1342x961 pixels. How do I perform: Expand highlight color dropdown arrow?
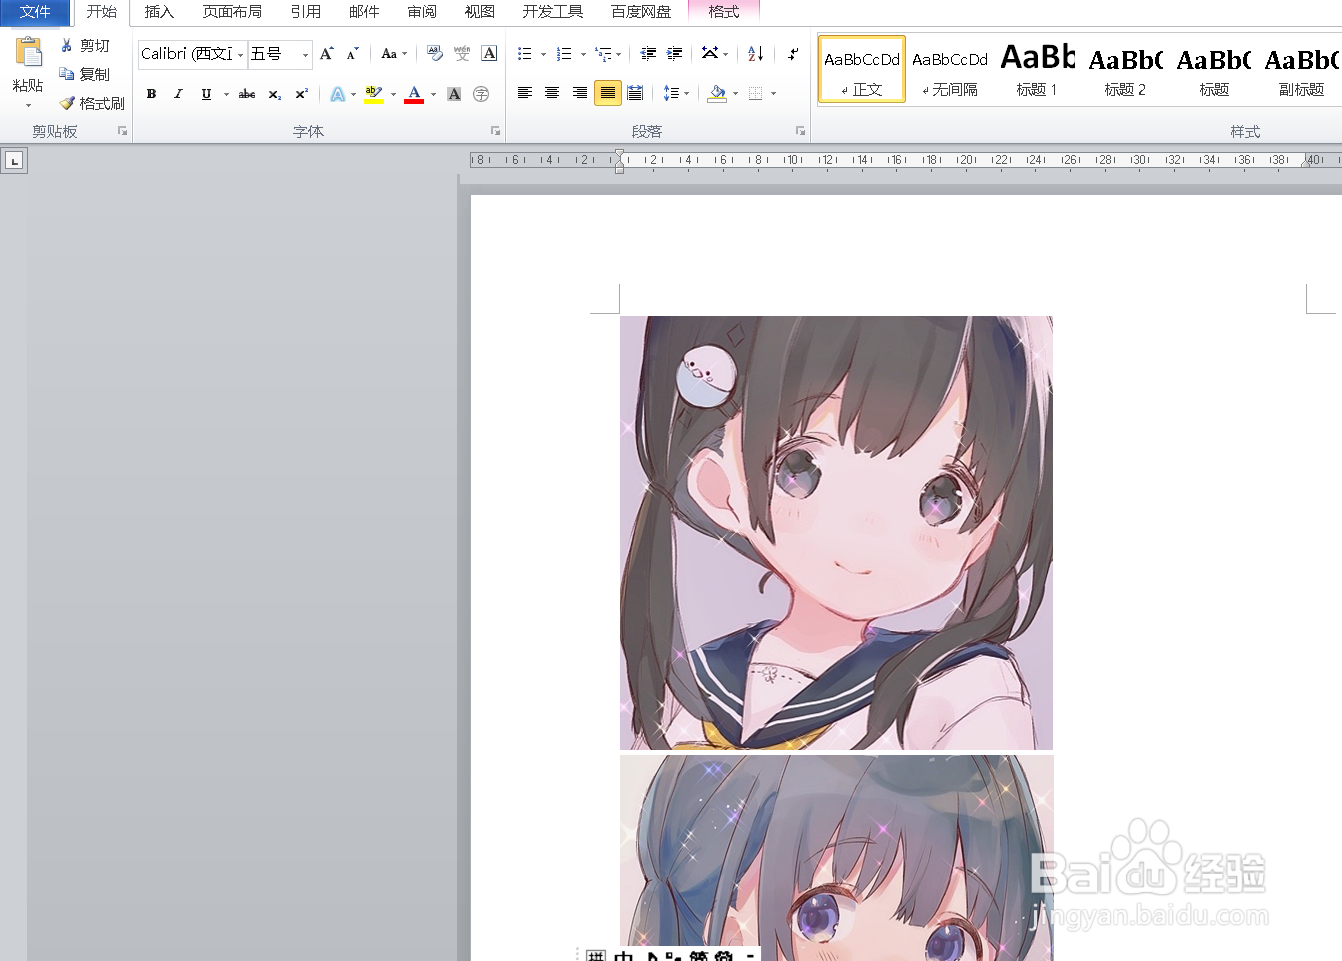tap(393, 94)
